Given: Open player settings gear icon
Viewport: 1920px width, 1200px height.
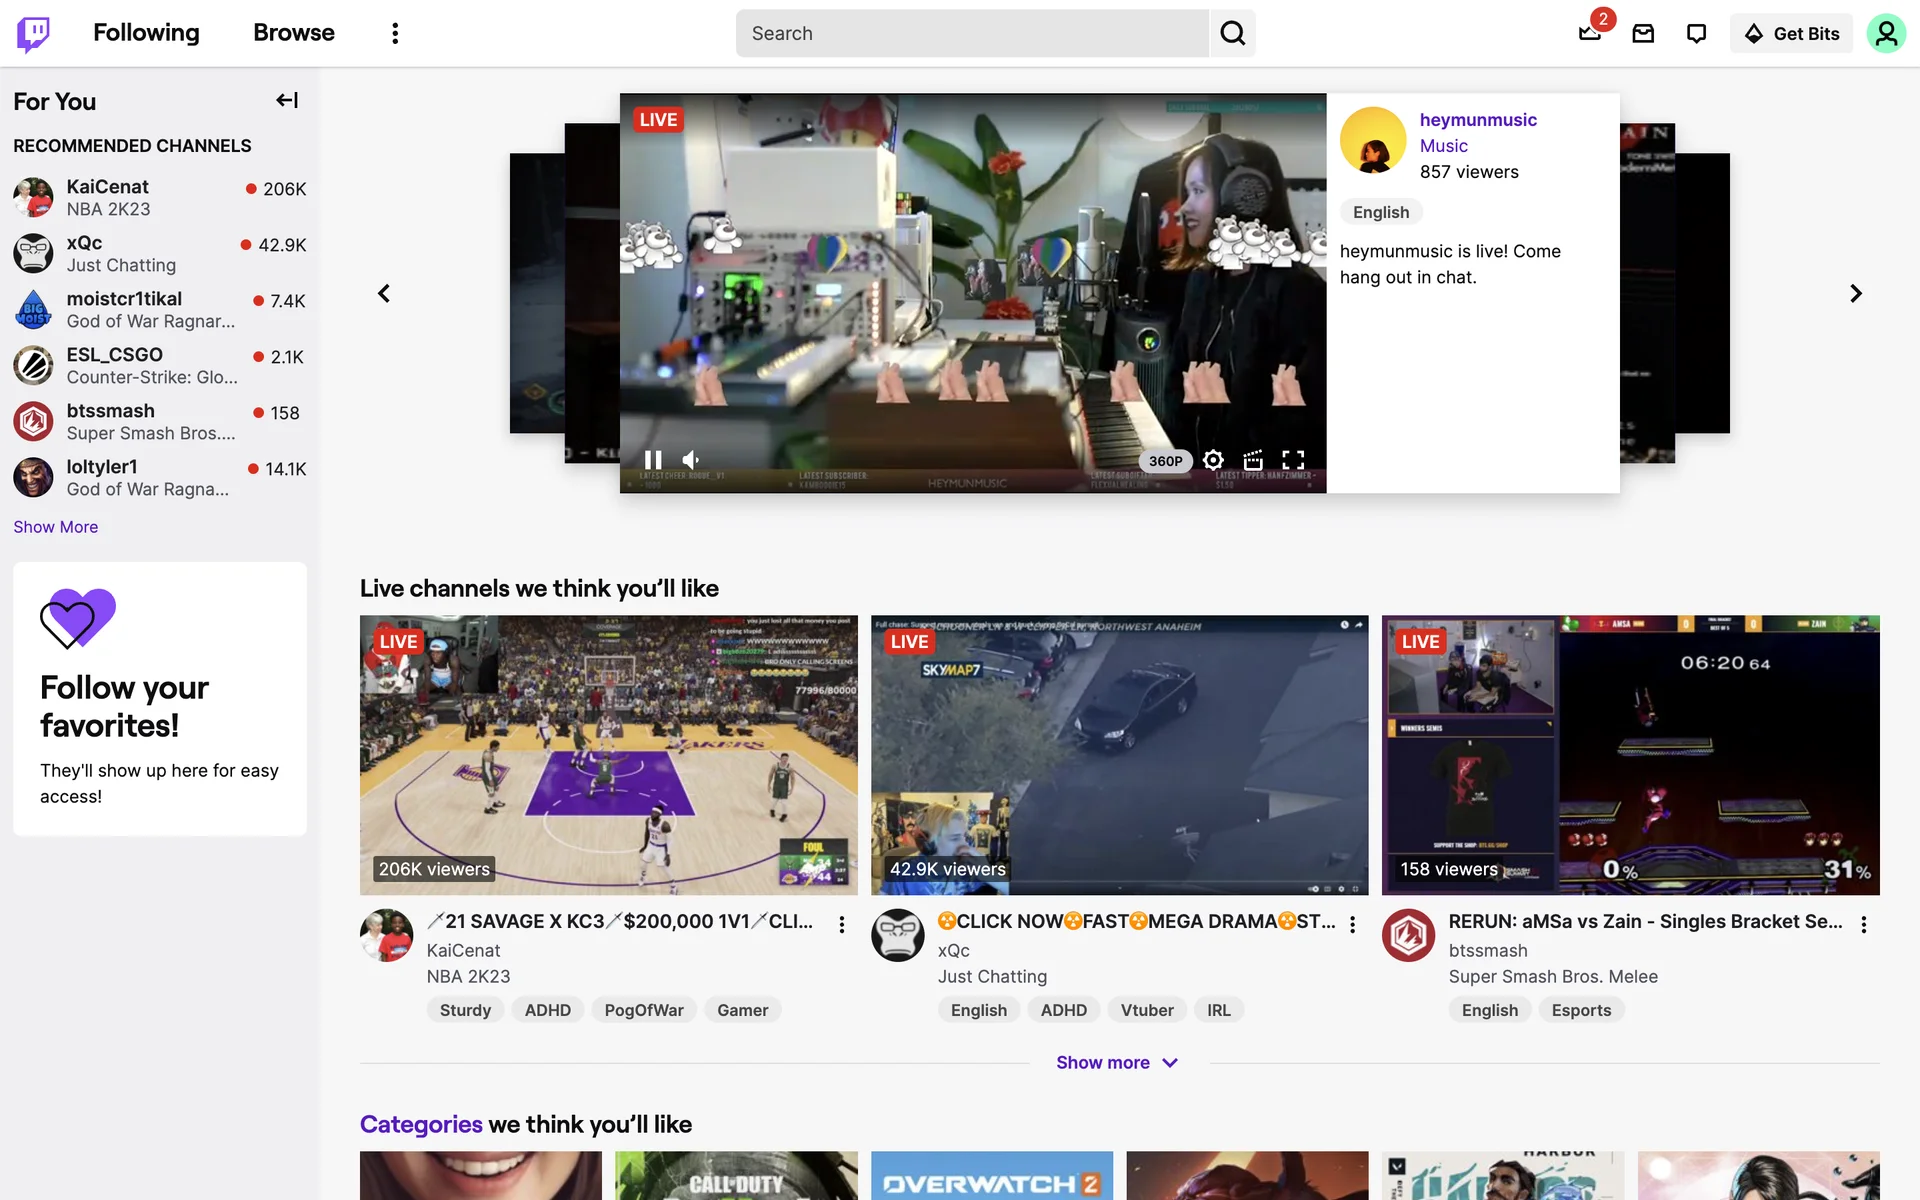Looking at the screenshot, I should point(1213,460).
